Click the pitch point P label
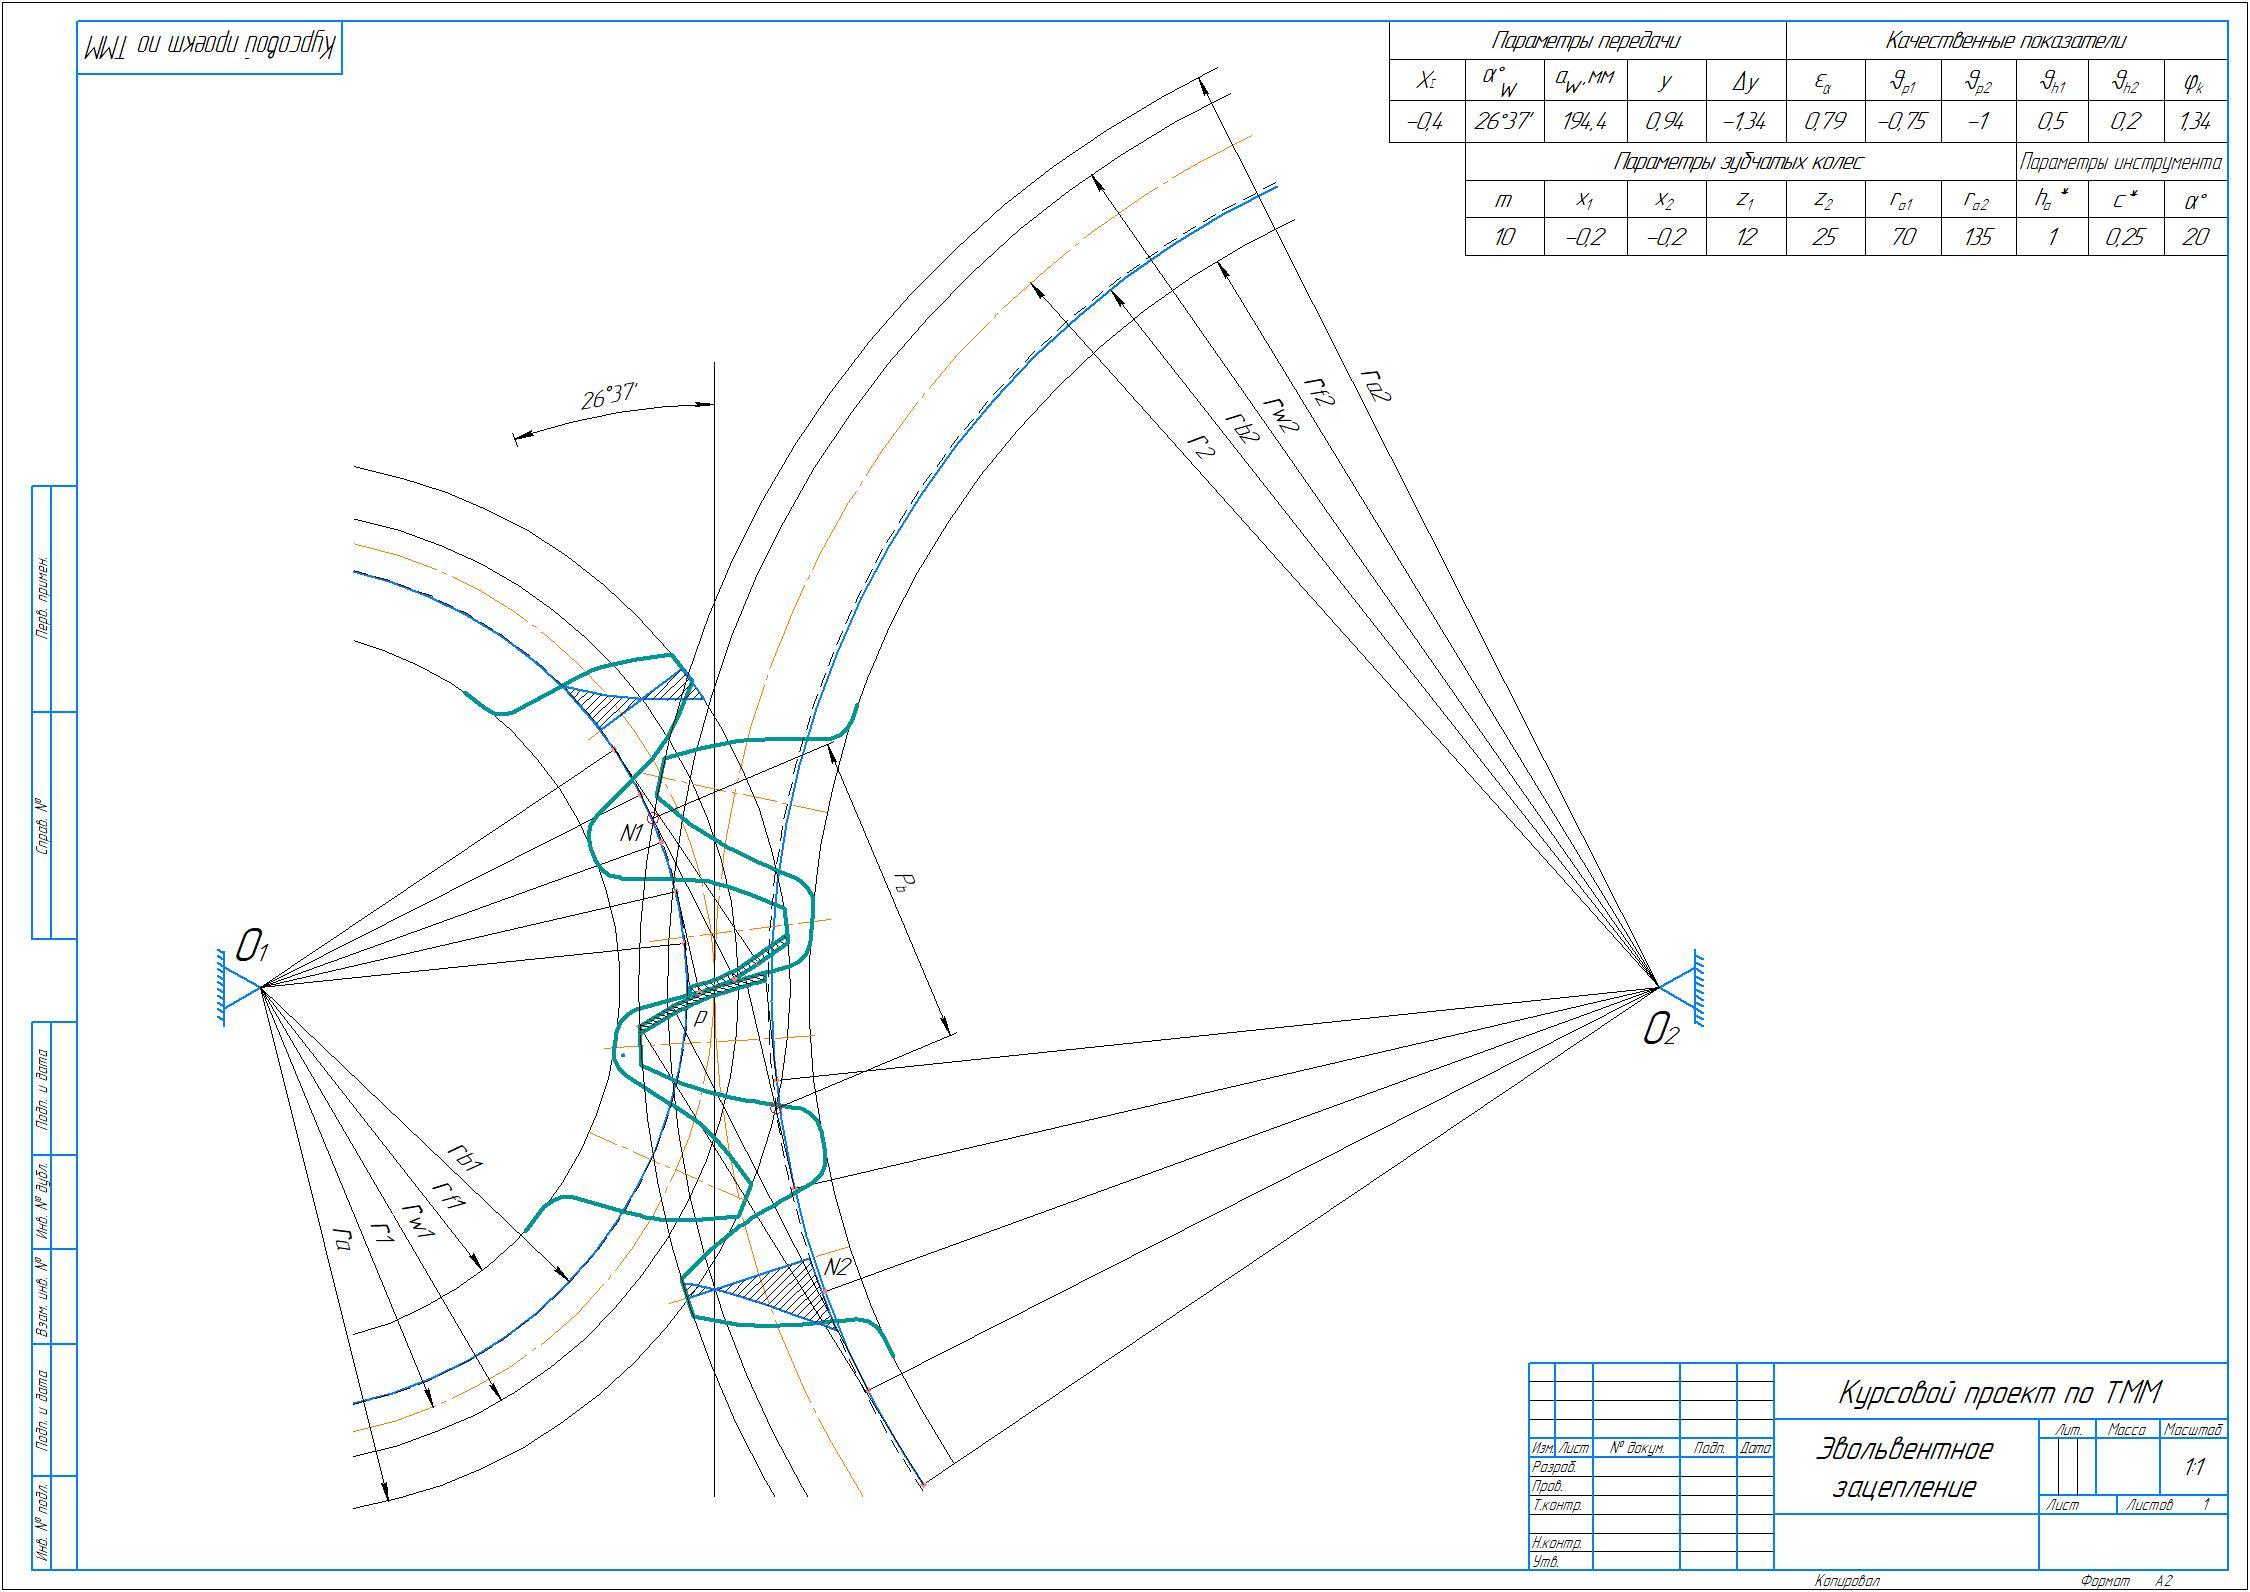 coord(700,1017)
